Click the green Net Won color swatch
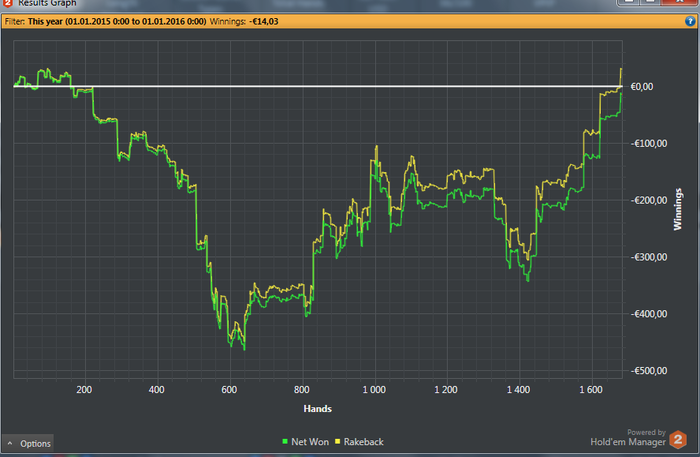The width and height of the screenshot is (700, 457). (285, 442)
